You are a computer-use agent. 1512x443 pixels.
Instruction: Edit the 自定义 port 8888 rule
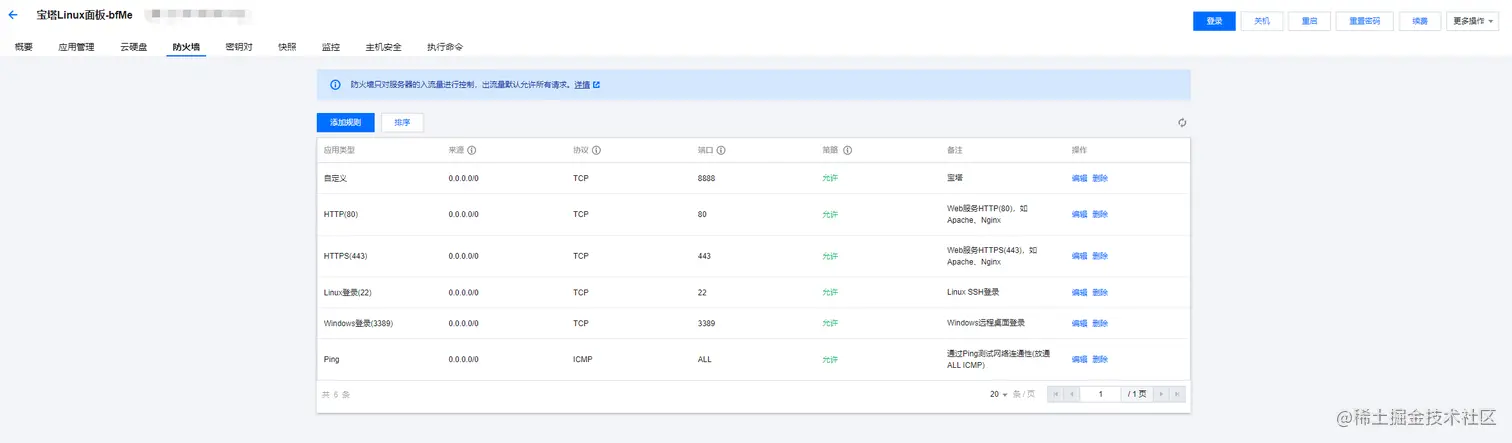coord(1079,178)
